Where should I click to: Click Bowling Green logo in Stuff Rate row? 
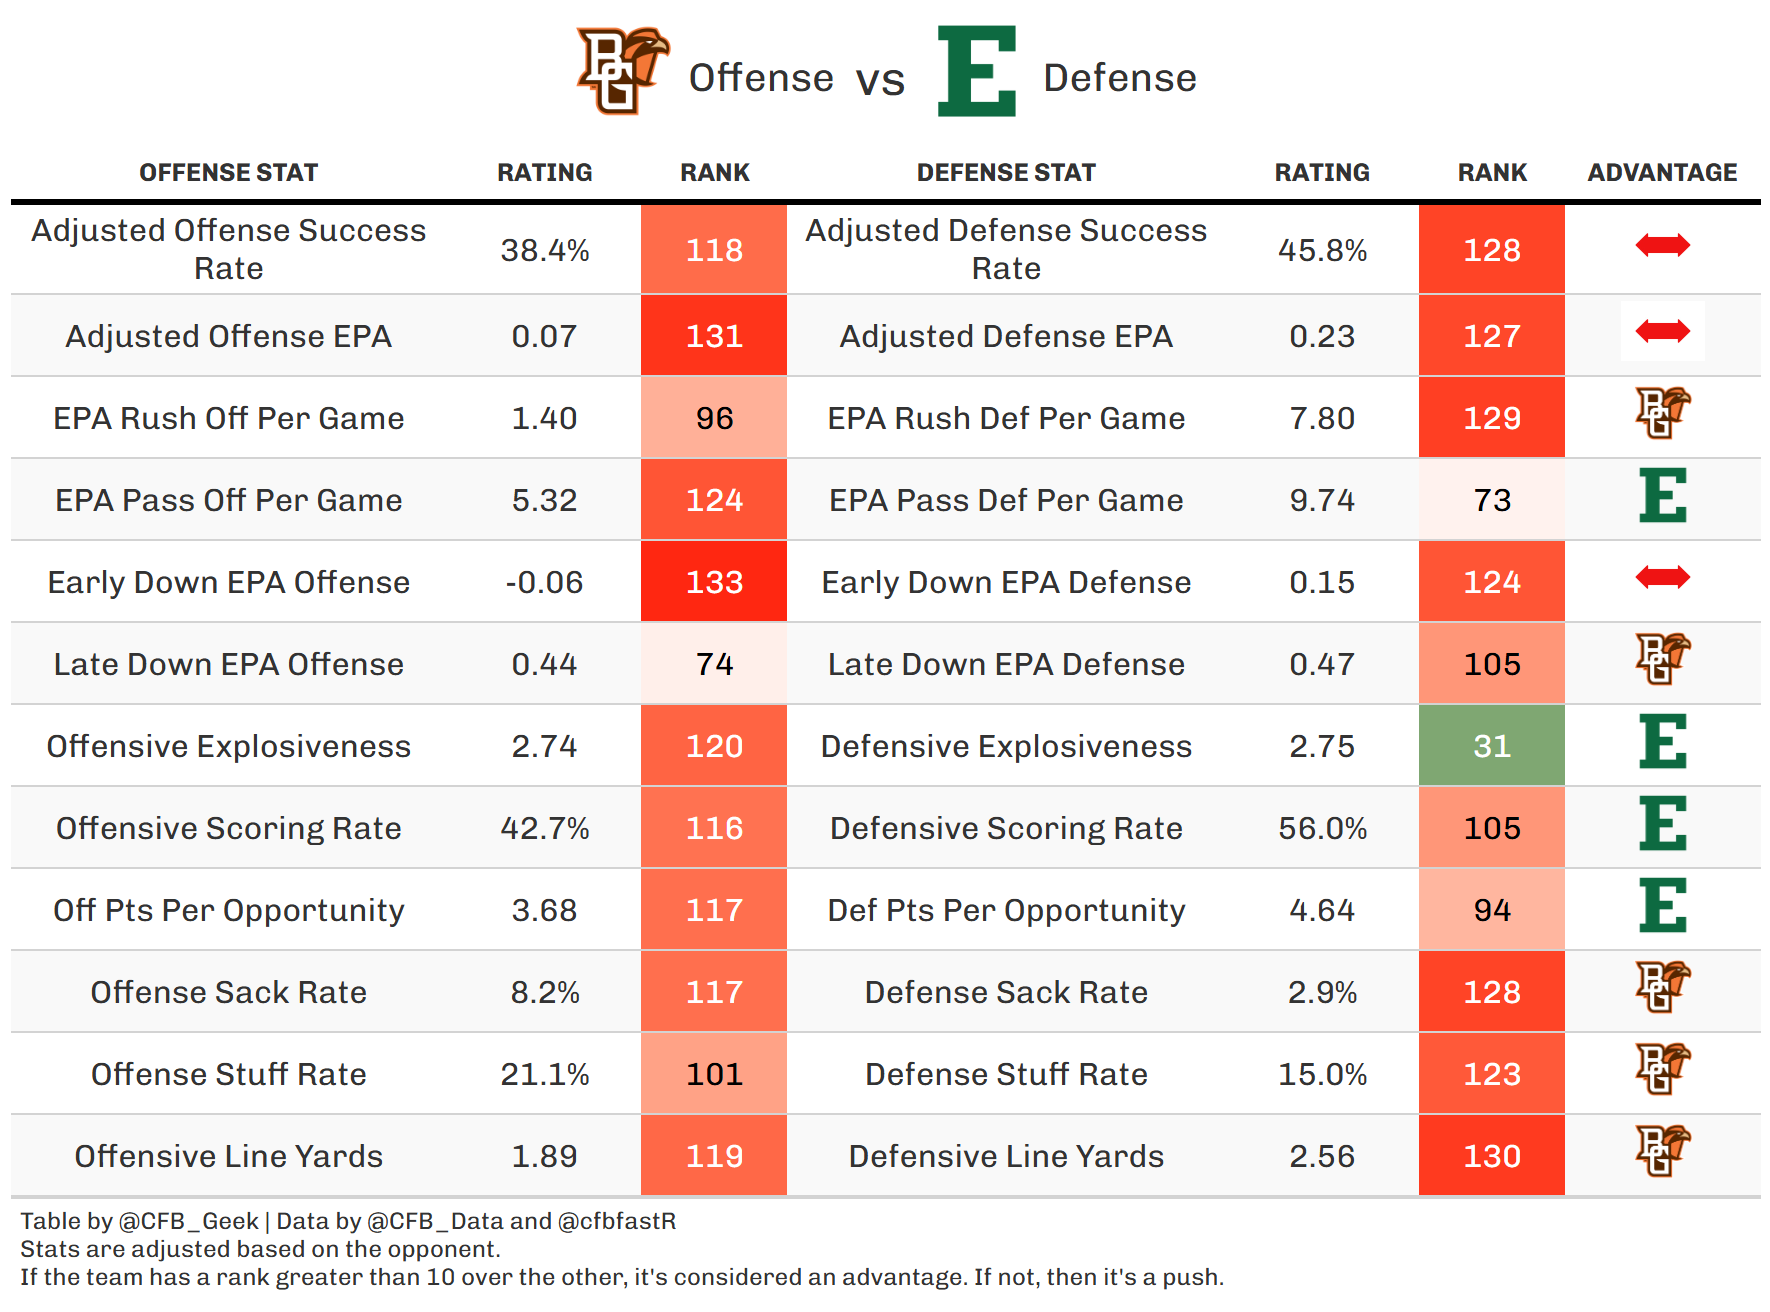[x=1662, y=1069]
